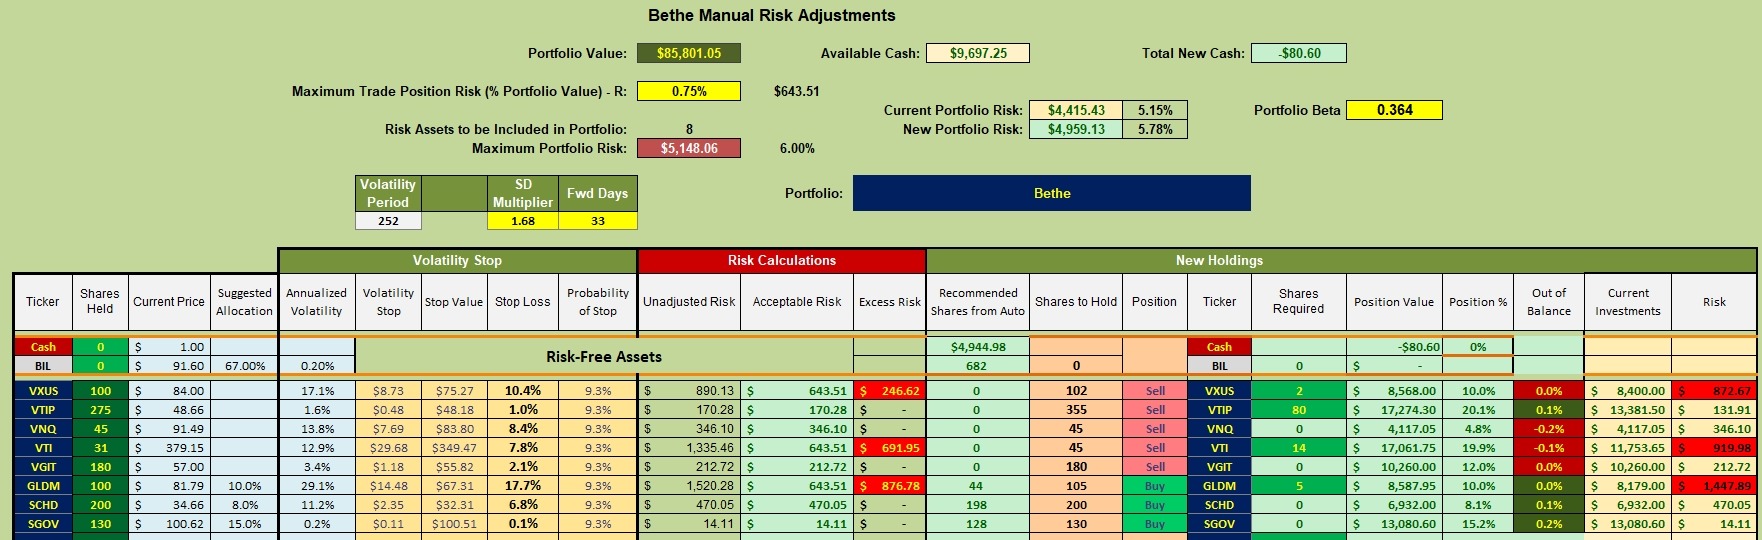
Task: Select Current Portfolio Risk percentage 5.15%
Action: 1155,110
